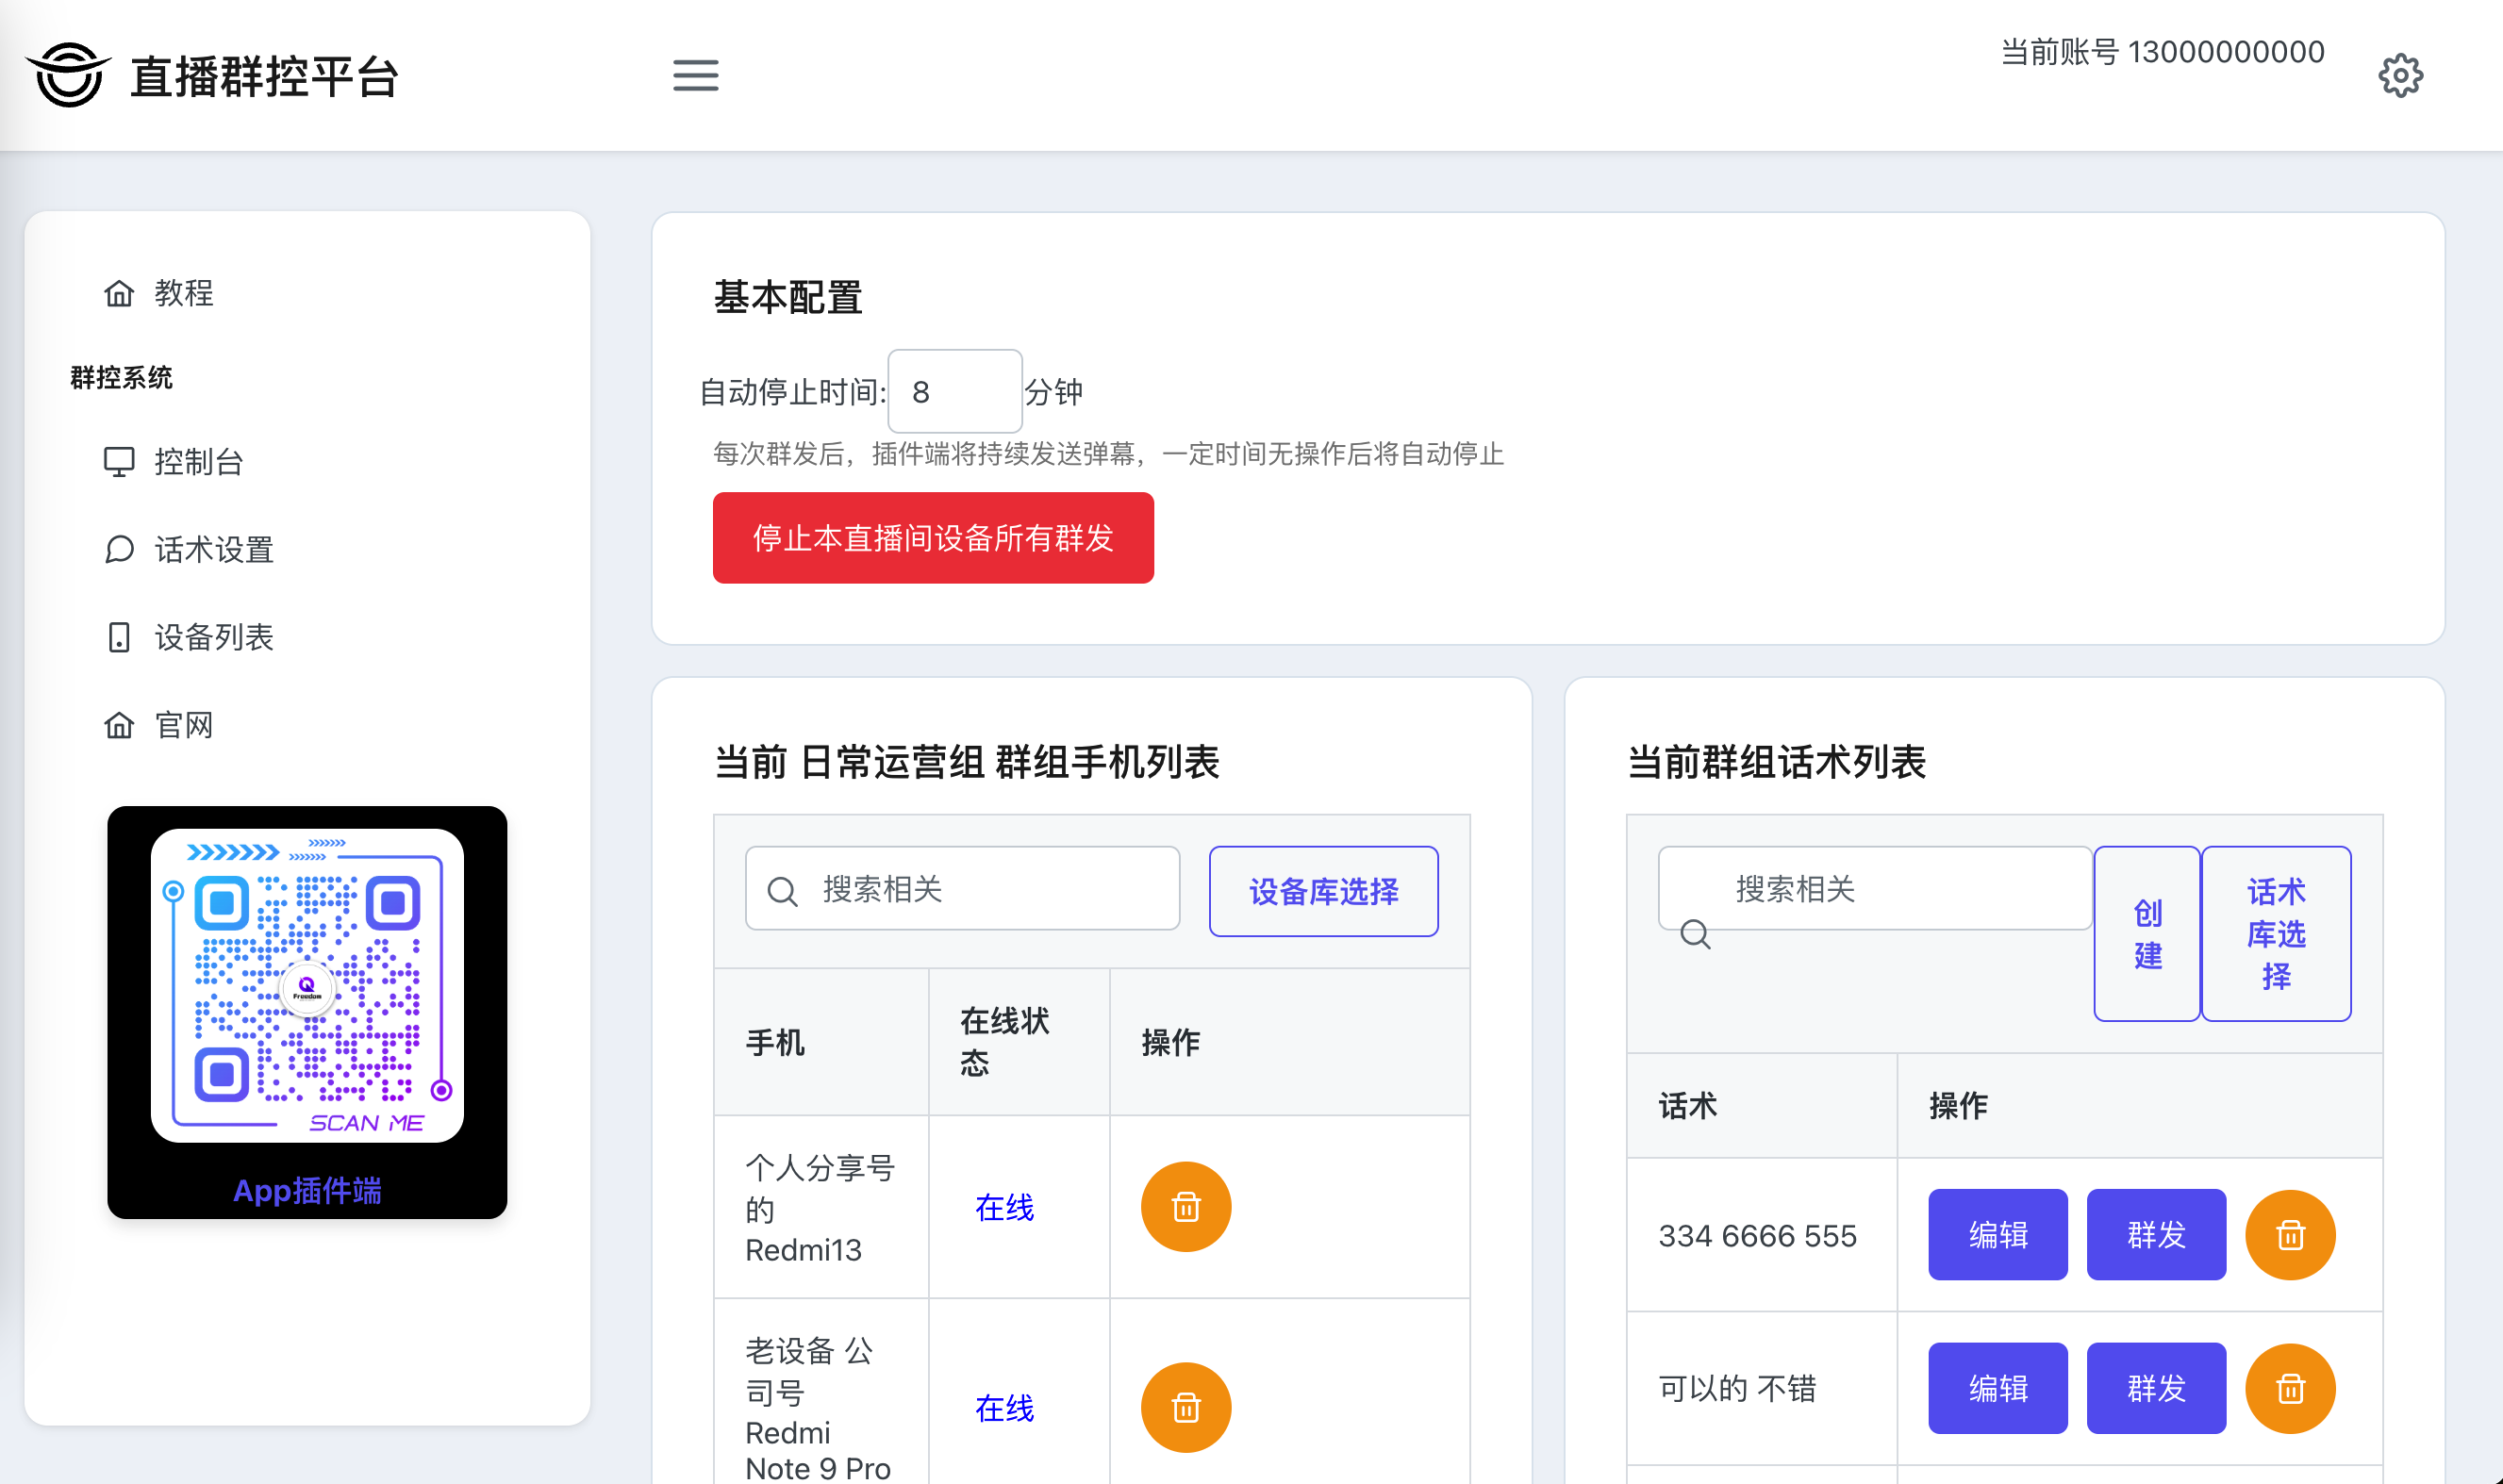
Task: Click the 自动停止时间 minutes input
Action: click(x=955, y=391)
